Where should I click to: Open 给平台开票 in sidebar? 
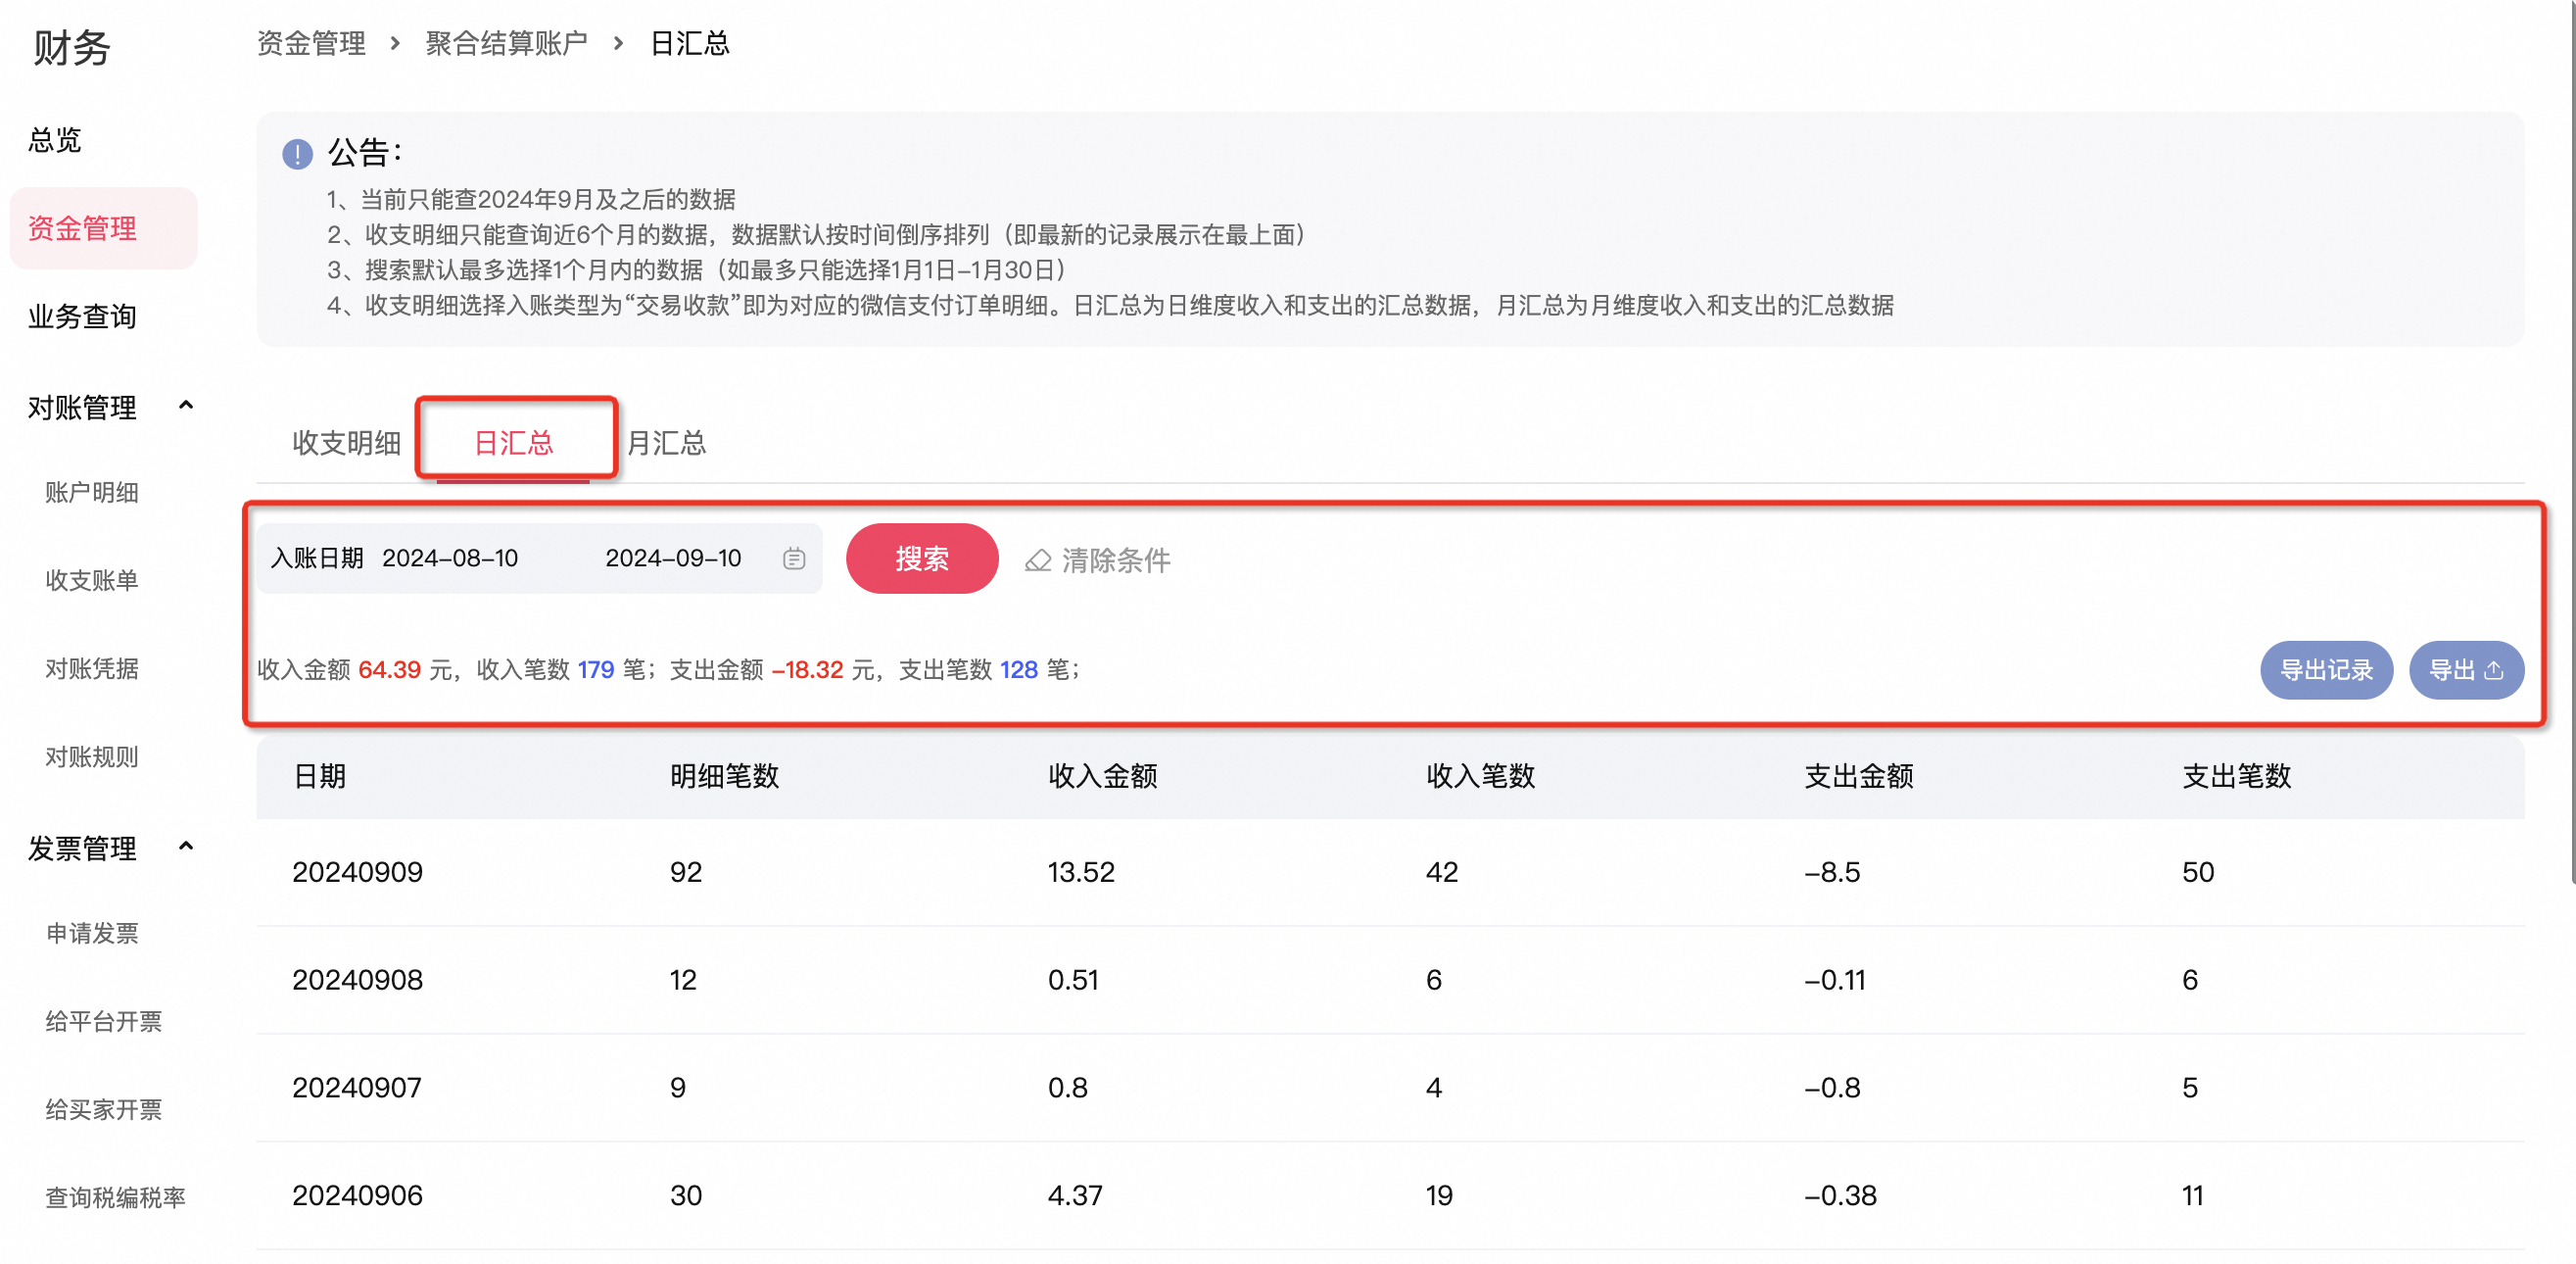coord(104,1021)
